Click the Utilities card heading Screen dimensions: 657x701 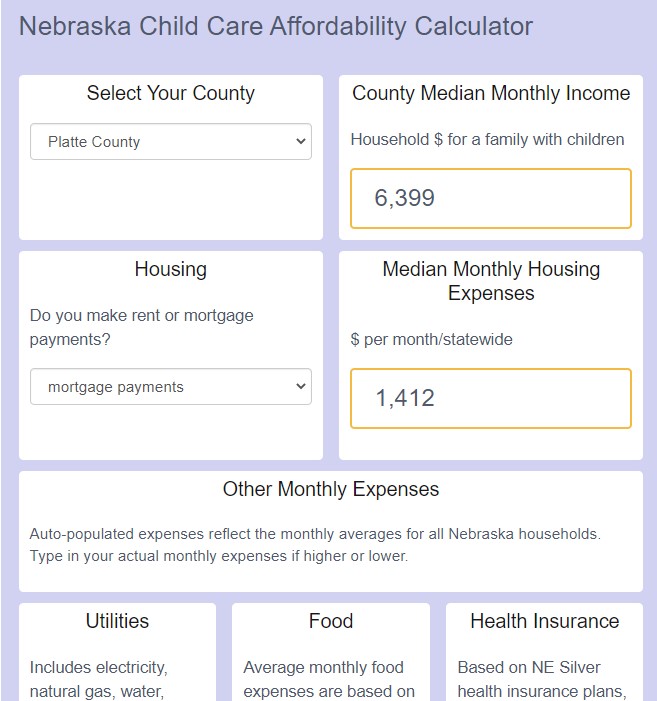[117, 621]
